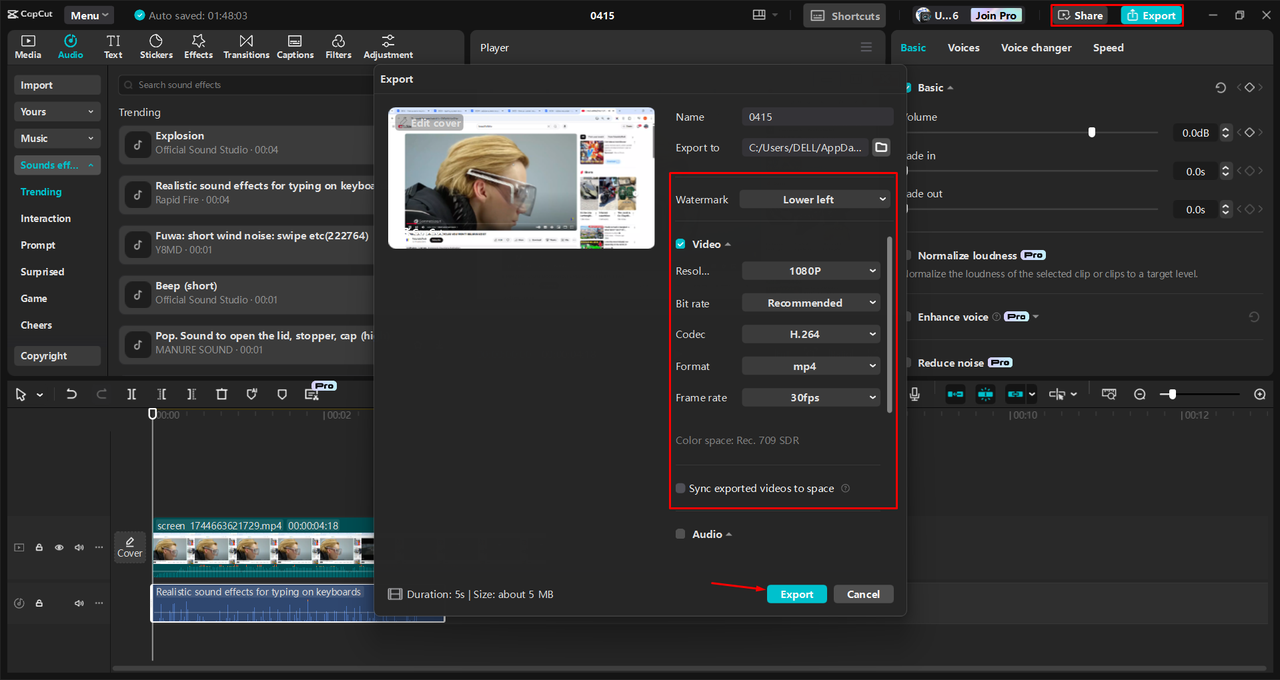Viewport: 1280px width, 680px height.
Task: Open the Stickers panel
Action: 155,46
